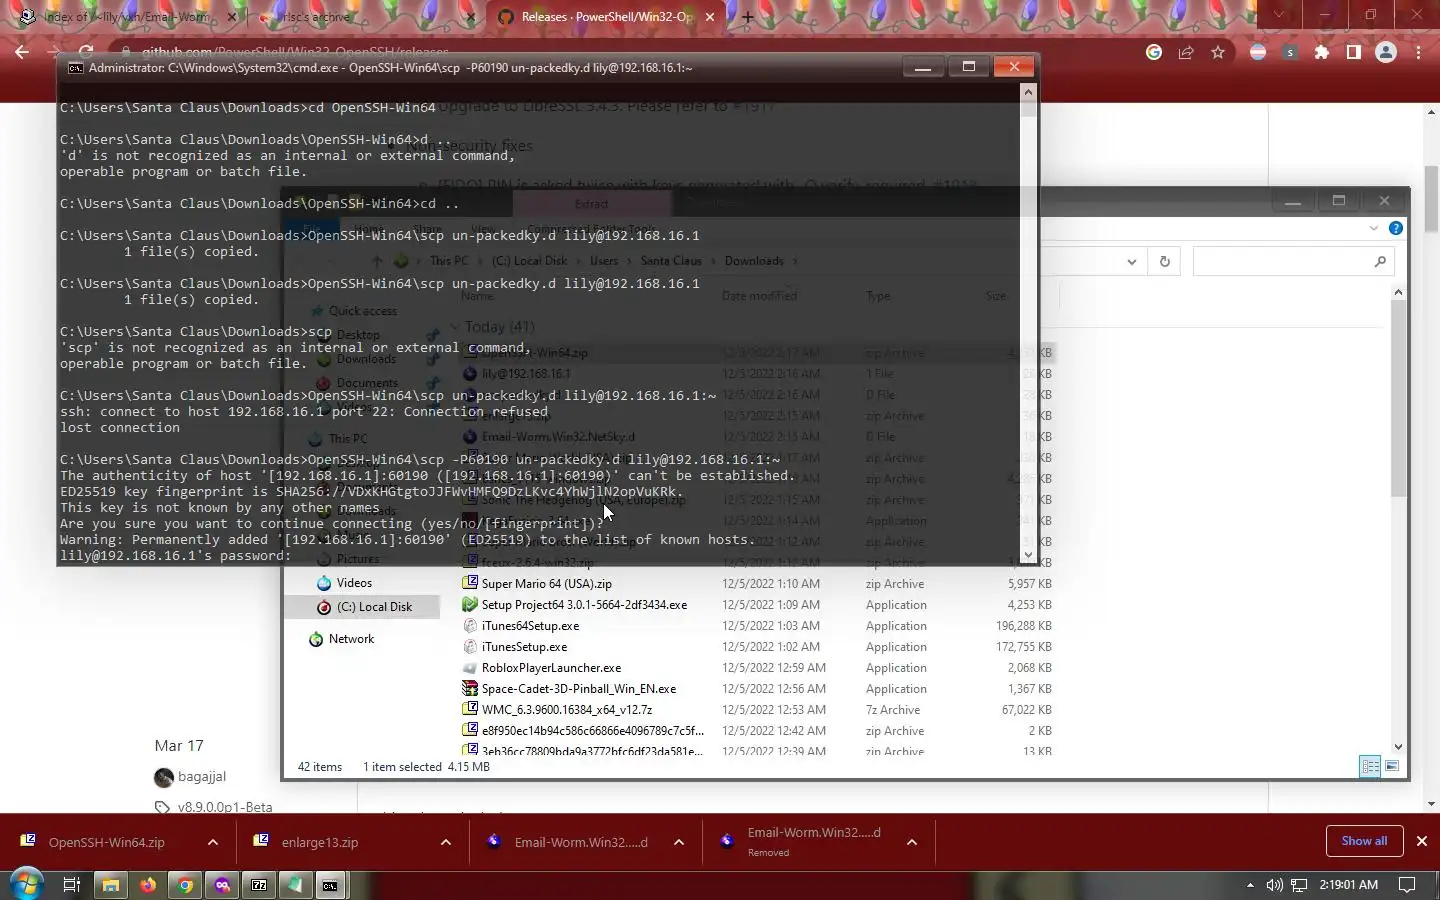
Task: Click the Explorer file list scroll-down arrow
Action: click(x=1398, y=746)
